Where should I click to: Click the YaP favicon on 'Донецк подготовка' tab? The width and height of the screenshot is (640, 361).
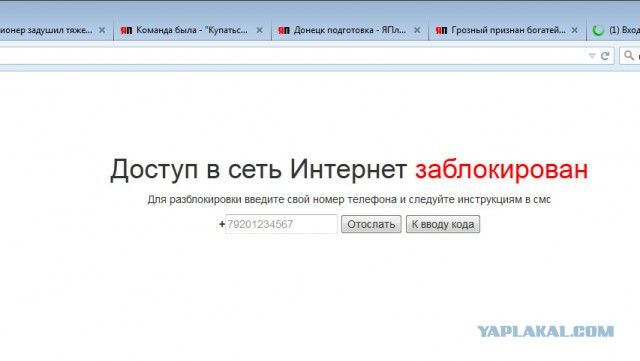pyautogui.click(x=284, y=31)
